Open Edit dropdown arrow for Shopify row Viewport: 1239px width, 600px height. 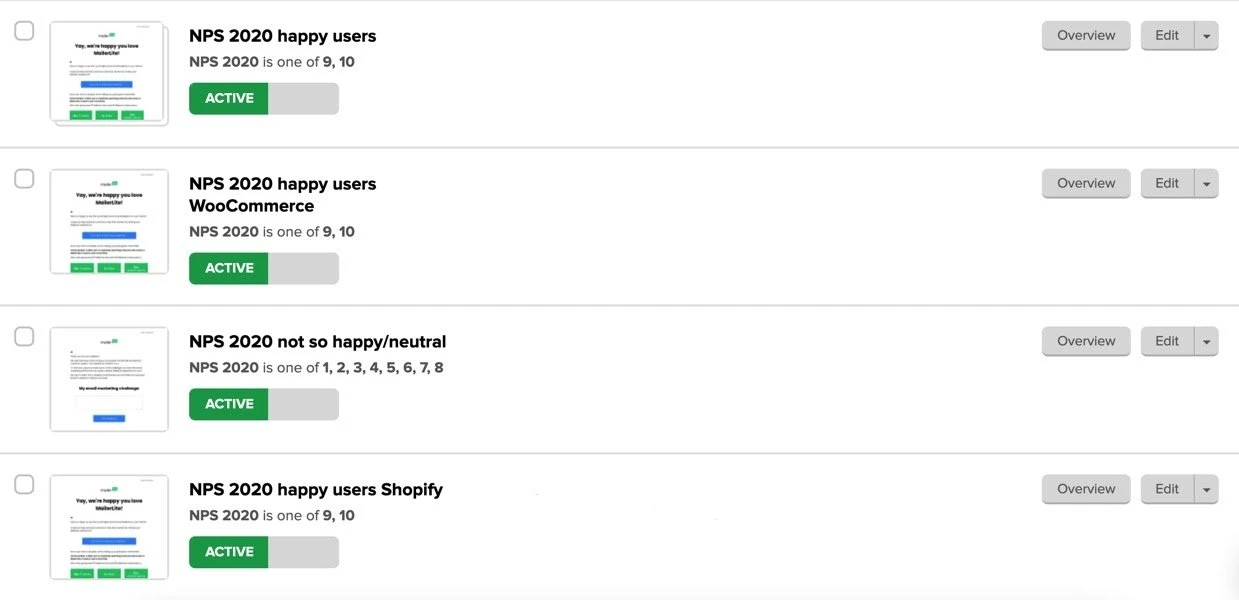(x=1206, y=490)
